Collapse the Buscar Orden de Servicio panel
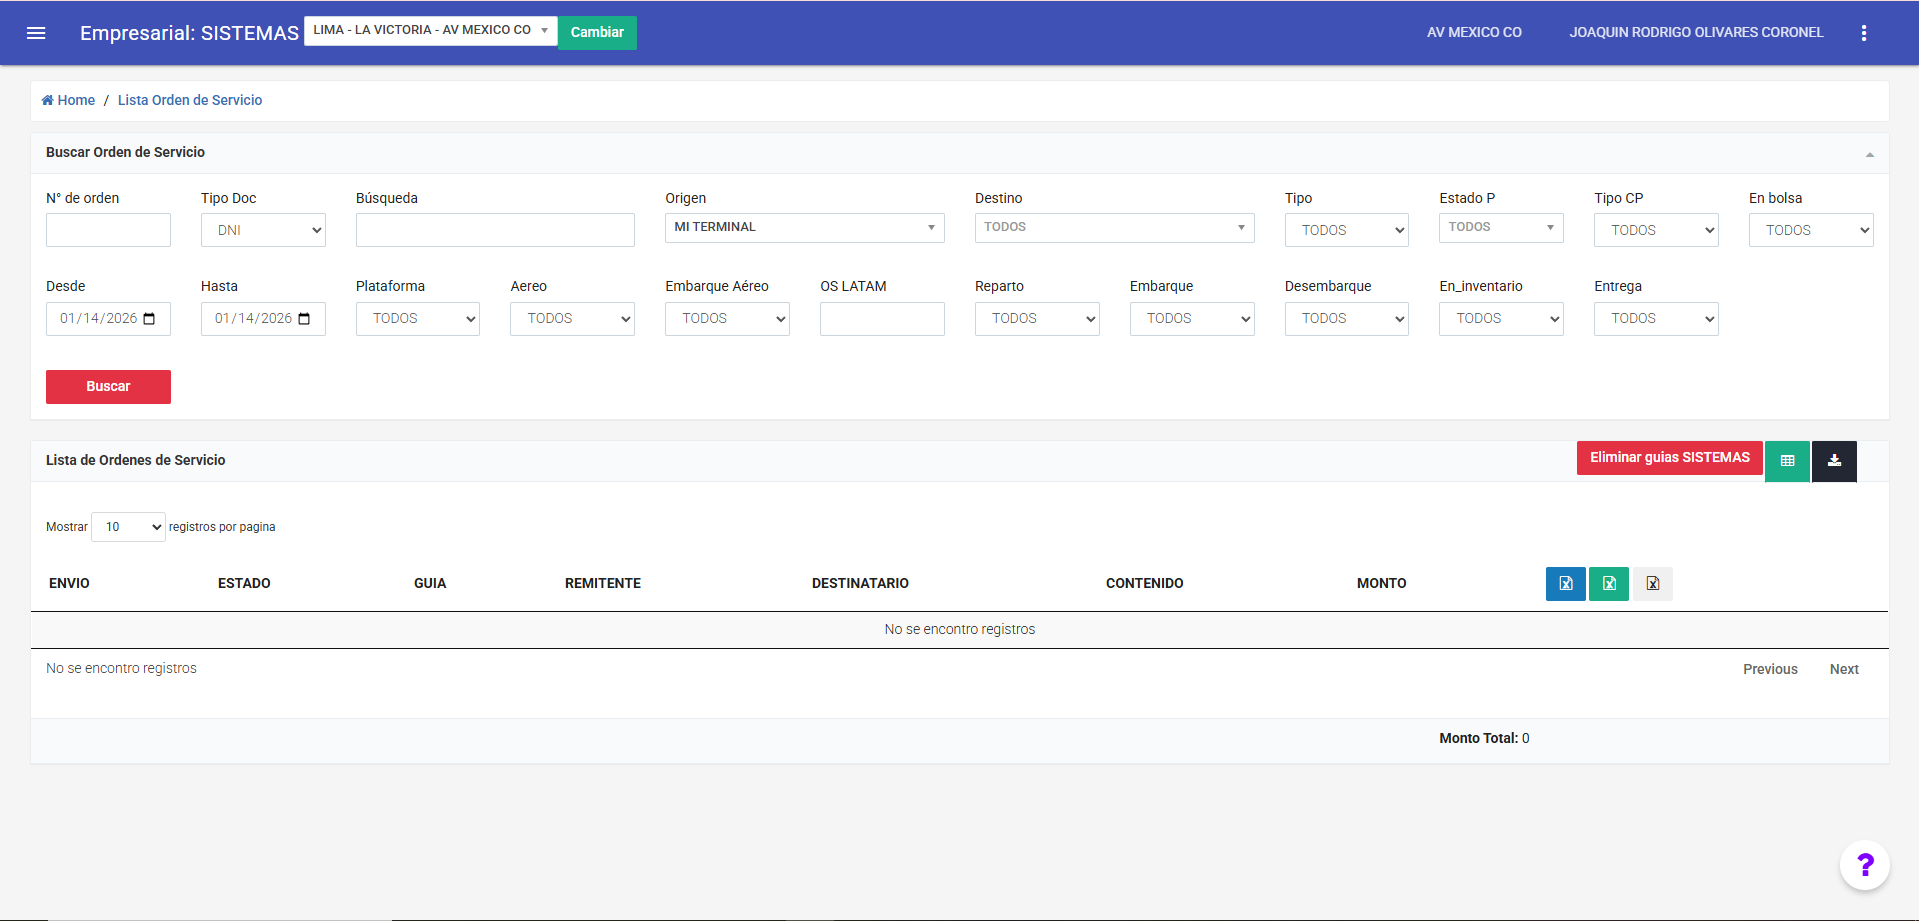 coord(1869,154)
